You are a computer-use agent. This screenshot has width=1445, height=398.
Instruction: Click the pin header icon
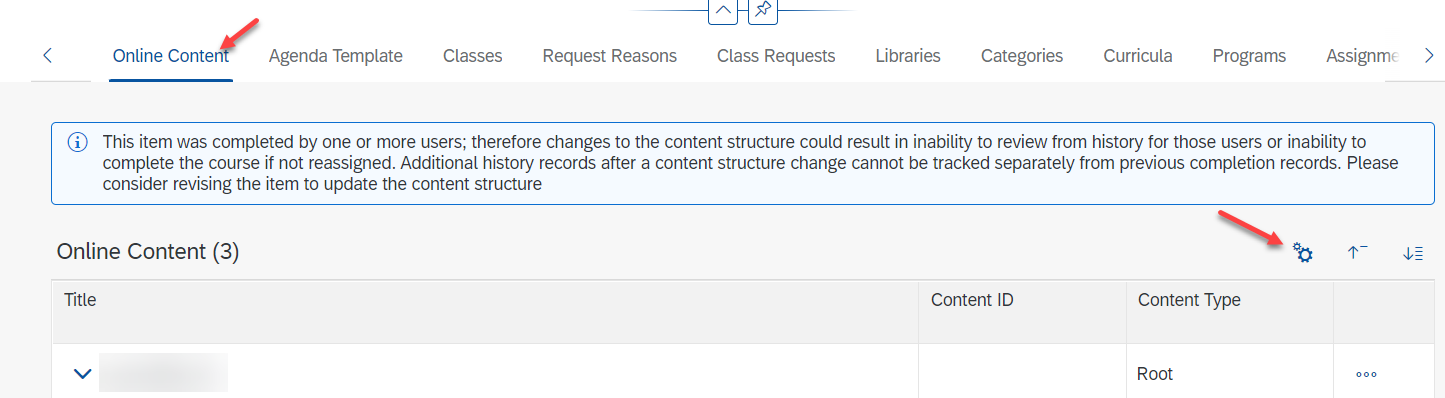pyautogui.click(x=763, y=11)
